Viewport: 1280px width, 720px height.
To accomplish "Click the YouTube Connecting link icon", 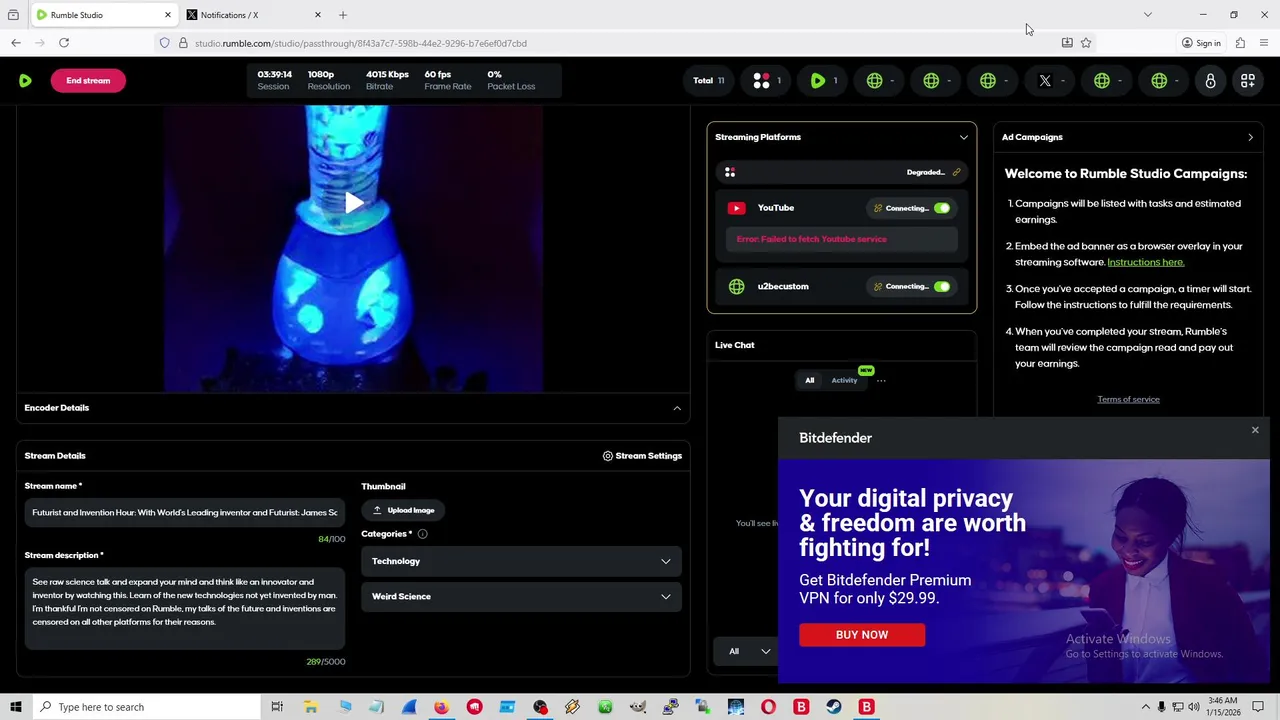I will [x=878, y=208].
